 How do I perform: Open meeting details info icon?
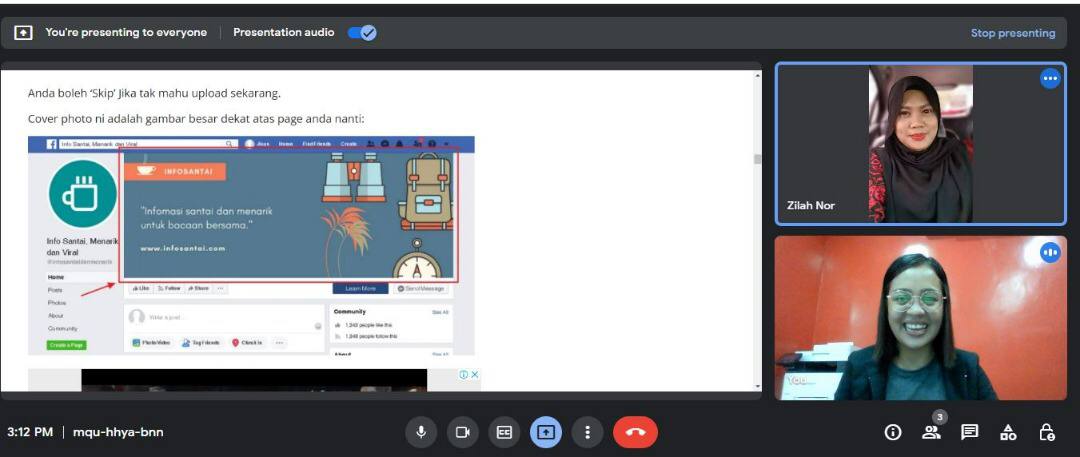(x=893, y=432)
